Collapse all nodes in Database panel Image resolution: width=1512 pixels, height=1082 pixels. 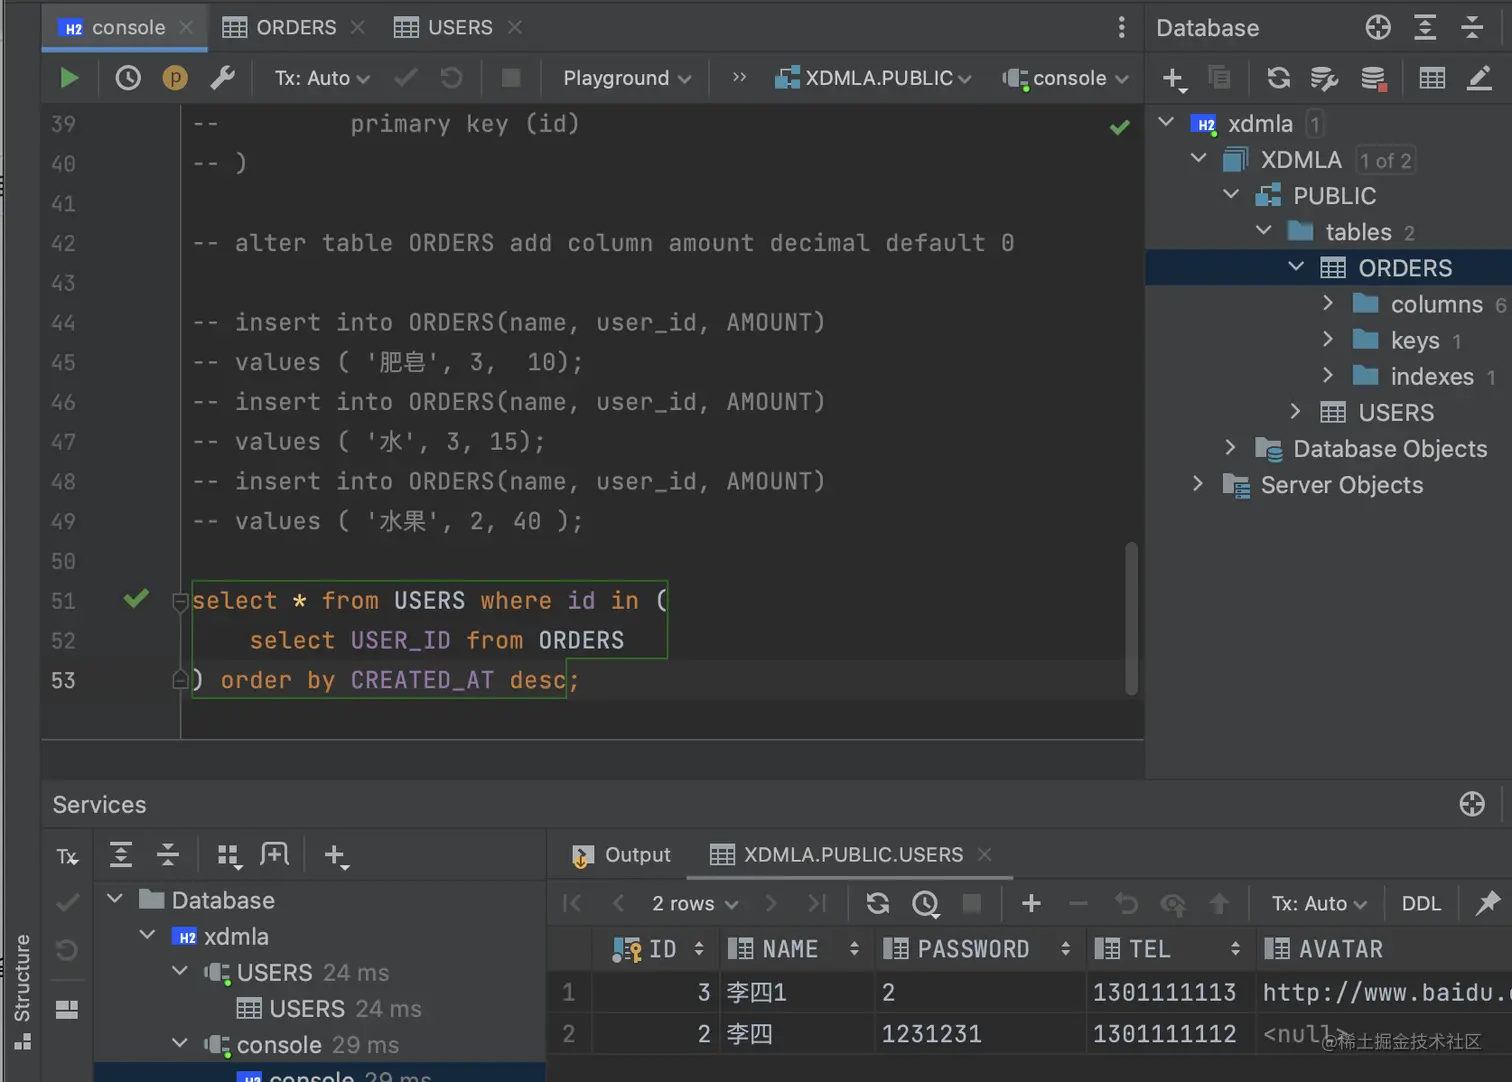1472,27
